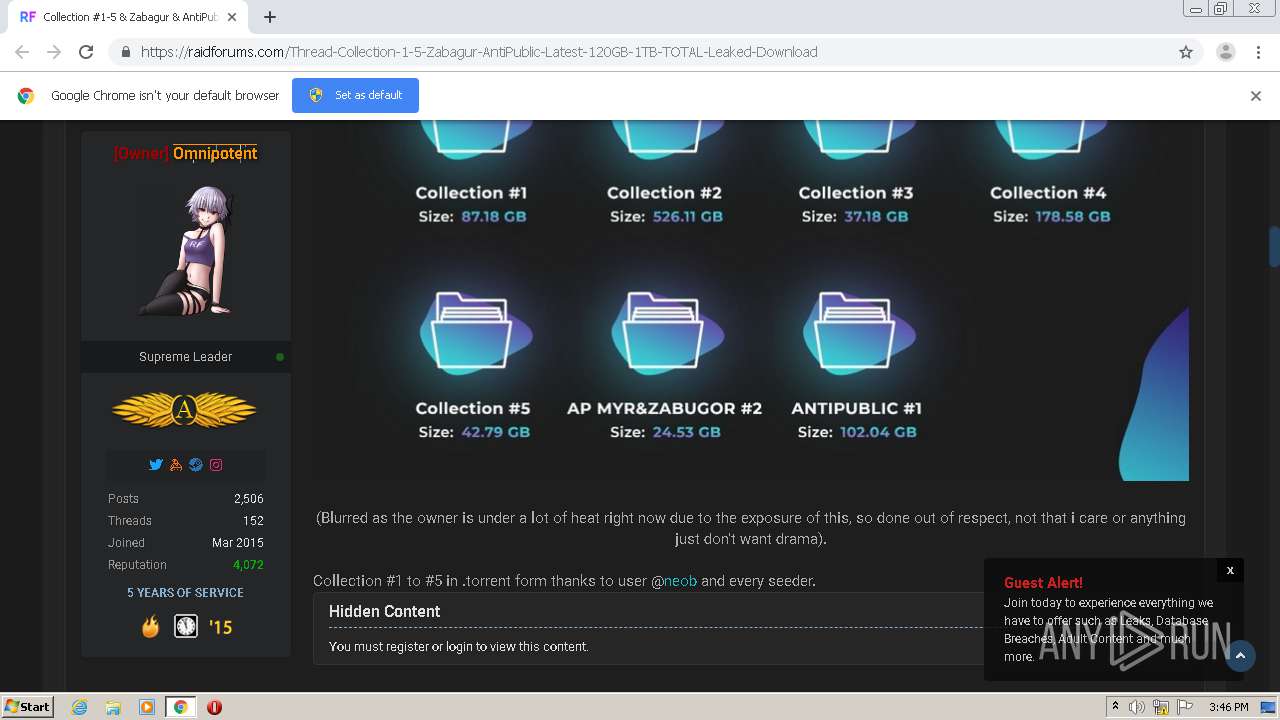Open the Chrome three-dot menu
Screen dimensions: 1280x720
click(x=1258, y=52)
